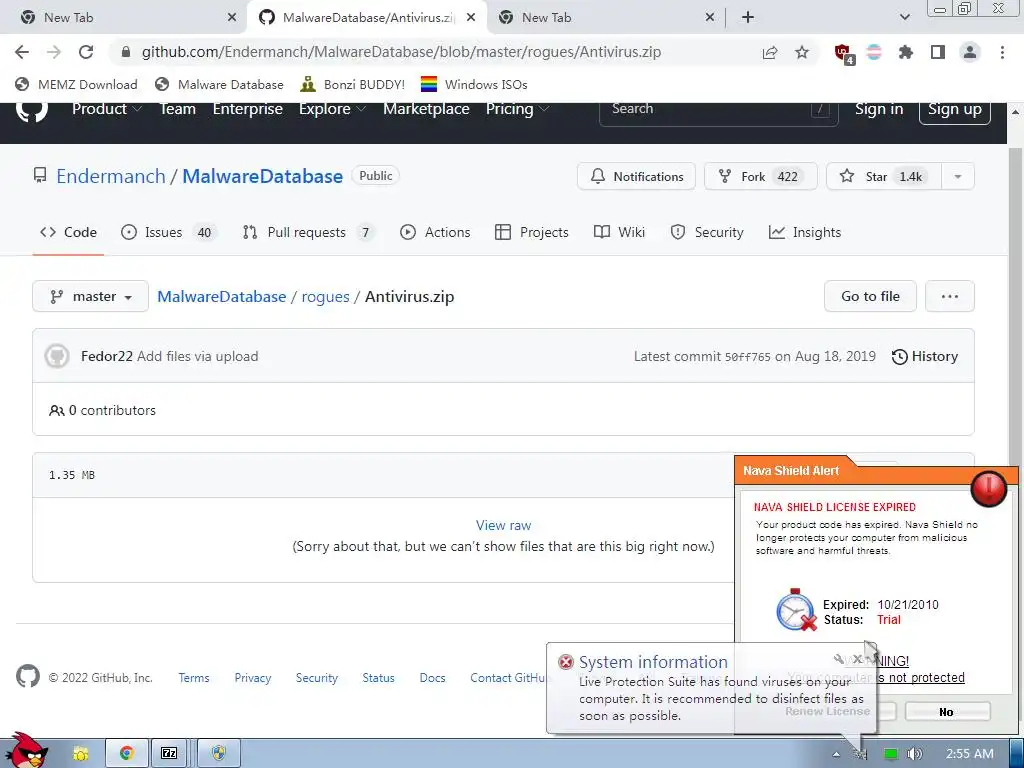1024x768 pixels.
Task: Open the Security tab
Action: point(707,232)
